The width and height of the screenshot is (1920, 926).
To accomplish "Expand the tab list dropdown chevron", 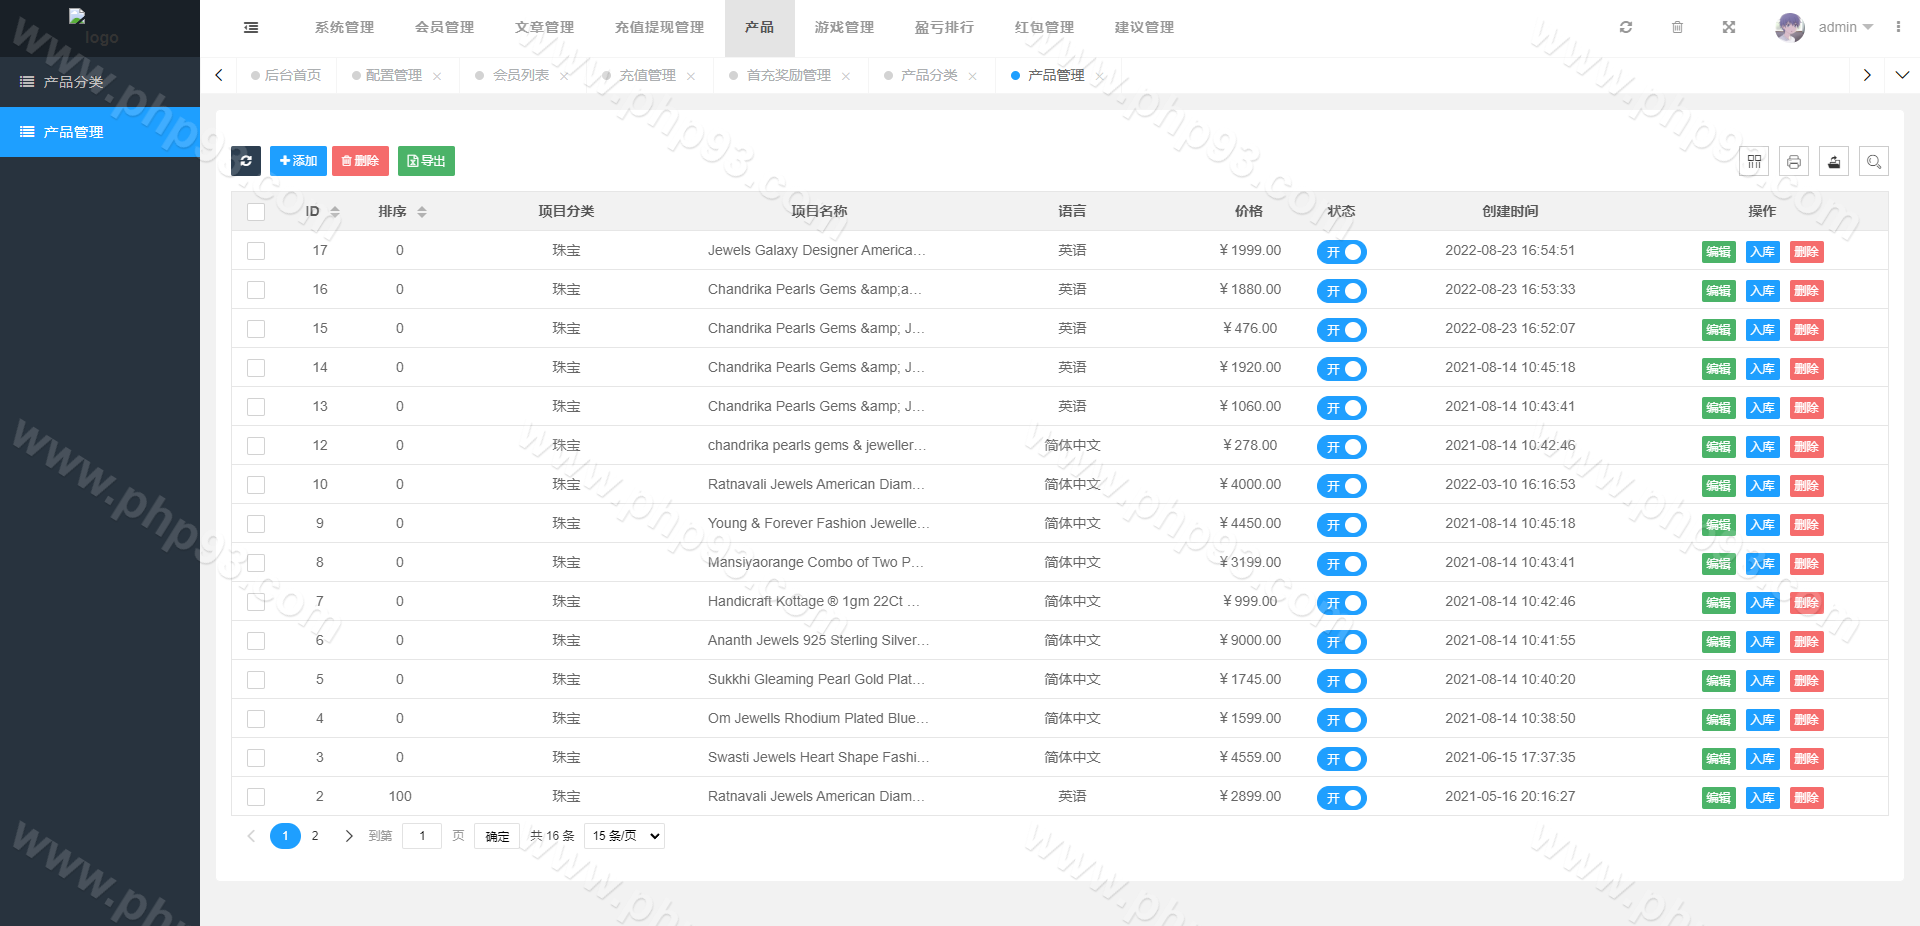I will coord(1902,75).
